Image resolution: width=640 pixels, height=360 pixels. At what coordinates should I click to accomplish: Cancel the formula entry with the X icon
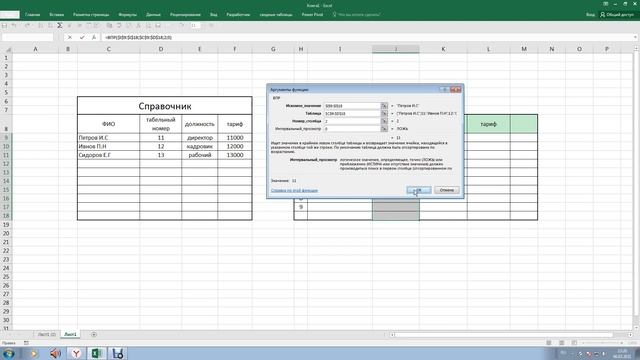coord(70,37)
